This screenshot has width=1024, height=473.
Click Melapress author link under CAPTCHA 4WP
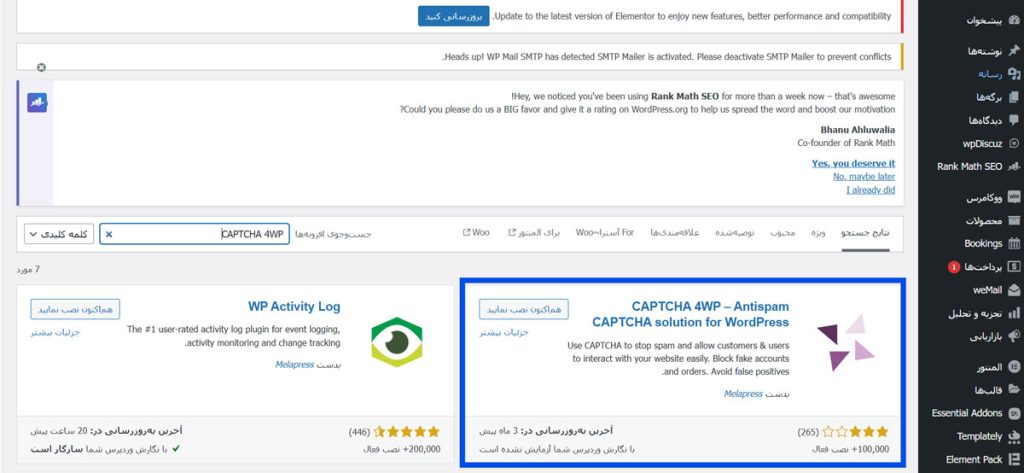click(x=743, y=394)
